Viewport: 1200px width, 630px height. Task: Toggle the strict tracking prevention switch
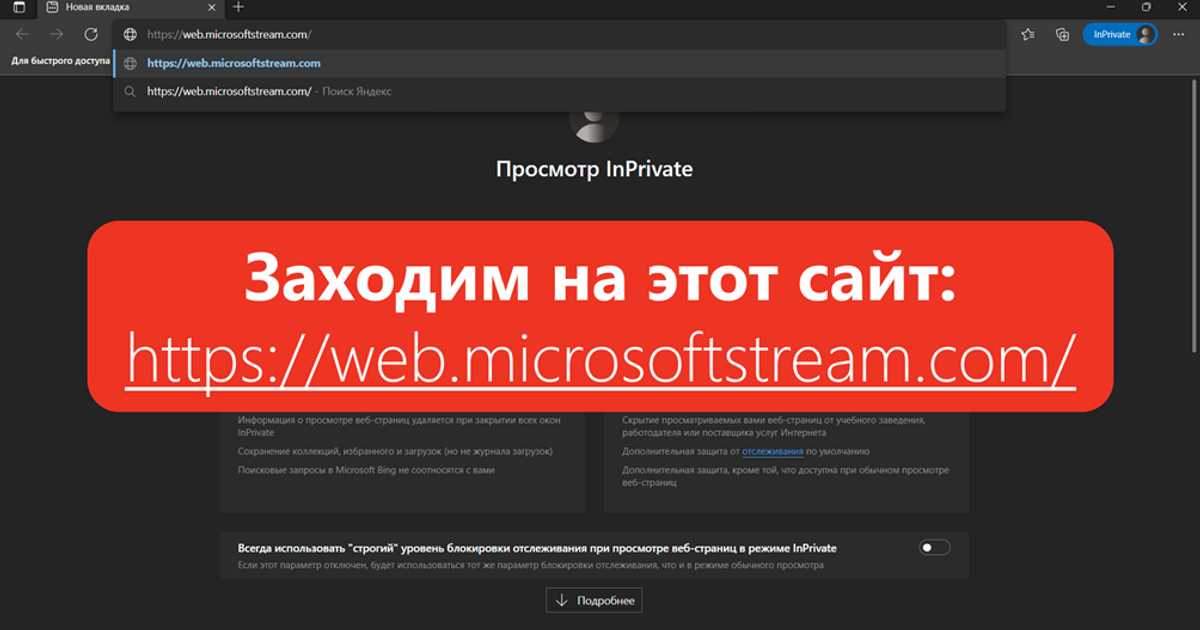(x=935, y=547)
